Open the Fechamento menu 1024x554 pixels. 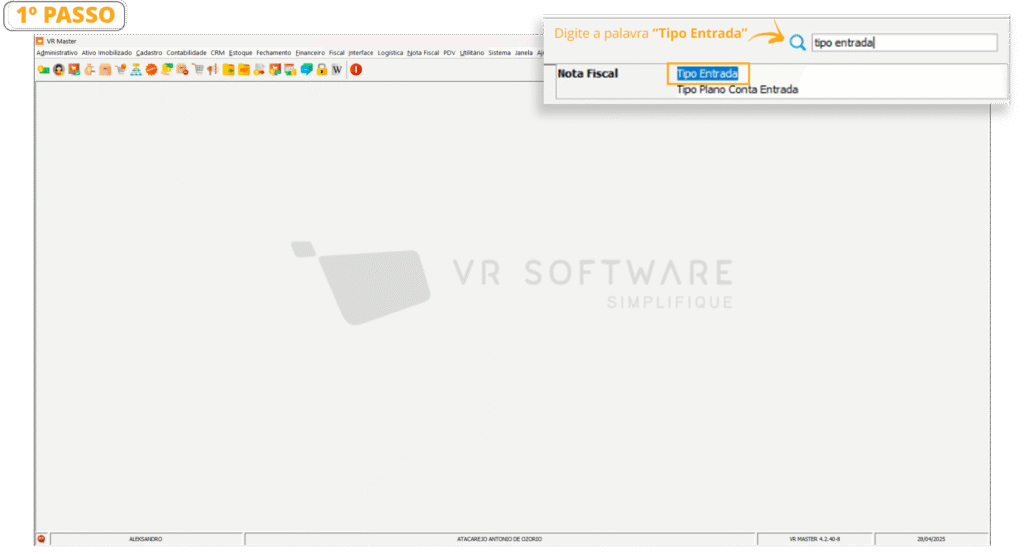click(x=274, y=53)
